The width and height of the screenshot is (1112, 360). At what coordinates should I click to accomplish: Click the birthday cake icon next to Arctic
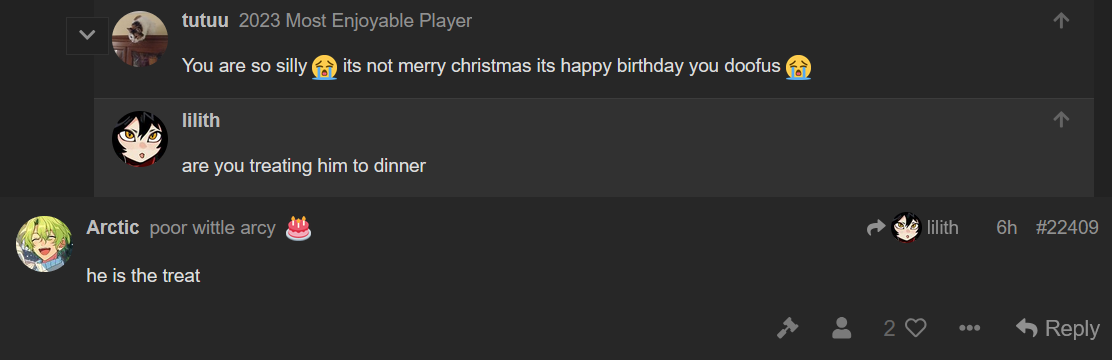click(x=299, y=227)
